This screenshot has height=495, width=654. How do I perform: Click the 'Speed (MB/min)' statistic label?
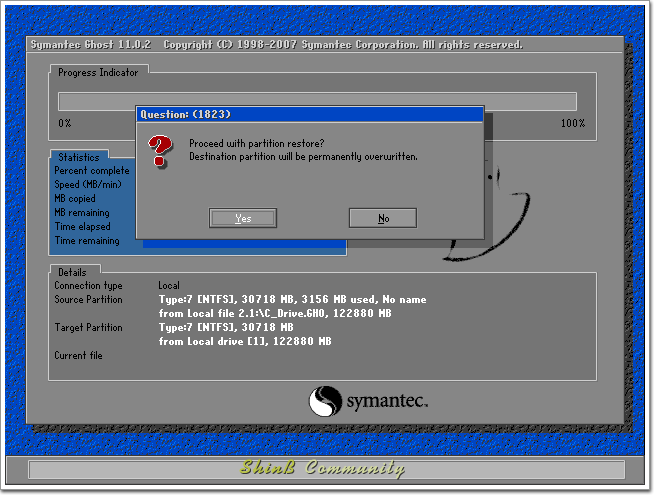[x=88, y=184]
